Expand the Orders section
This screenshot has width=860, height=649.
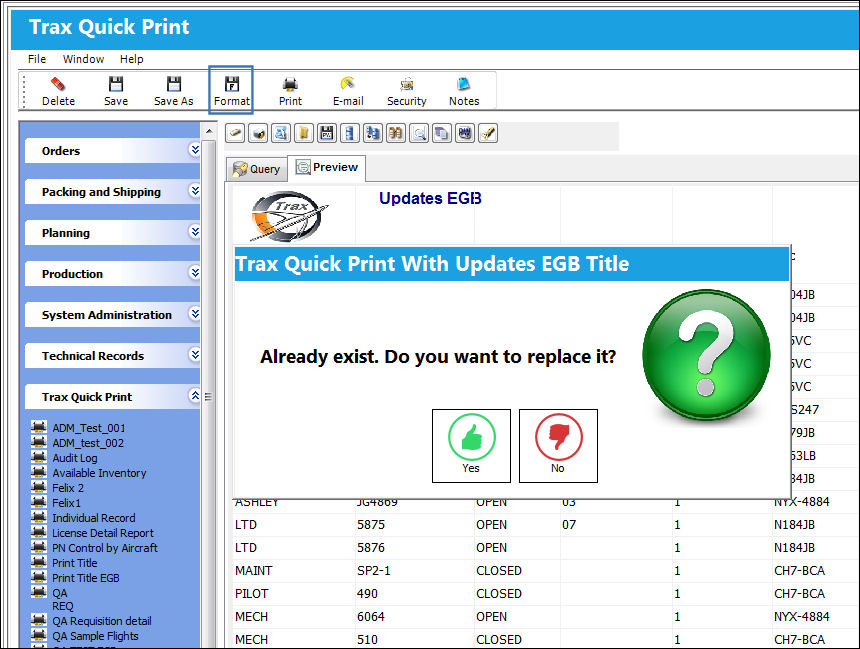point(195,150)
